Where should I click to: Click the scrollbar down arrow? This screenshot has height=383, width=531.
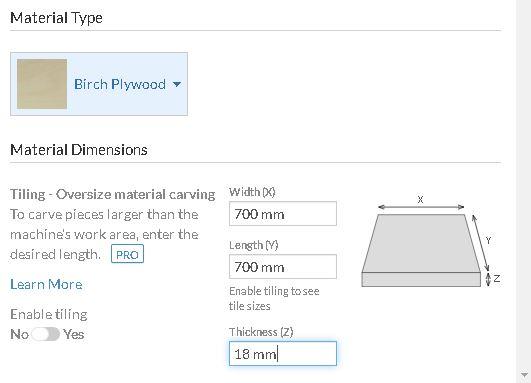click(524, 375)
